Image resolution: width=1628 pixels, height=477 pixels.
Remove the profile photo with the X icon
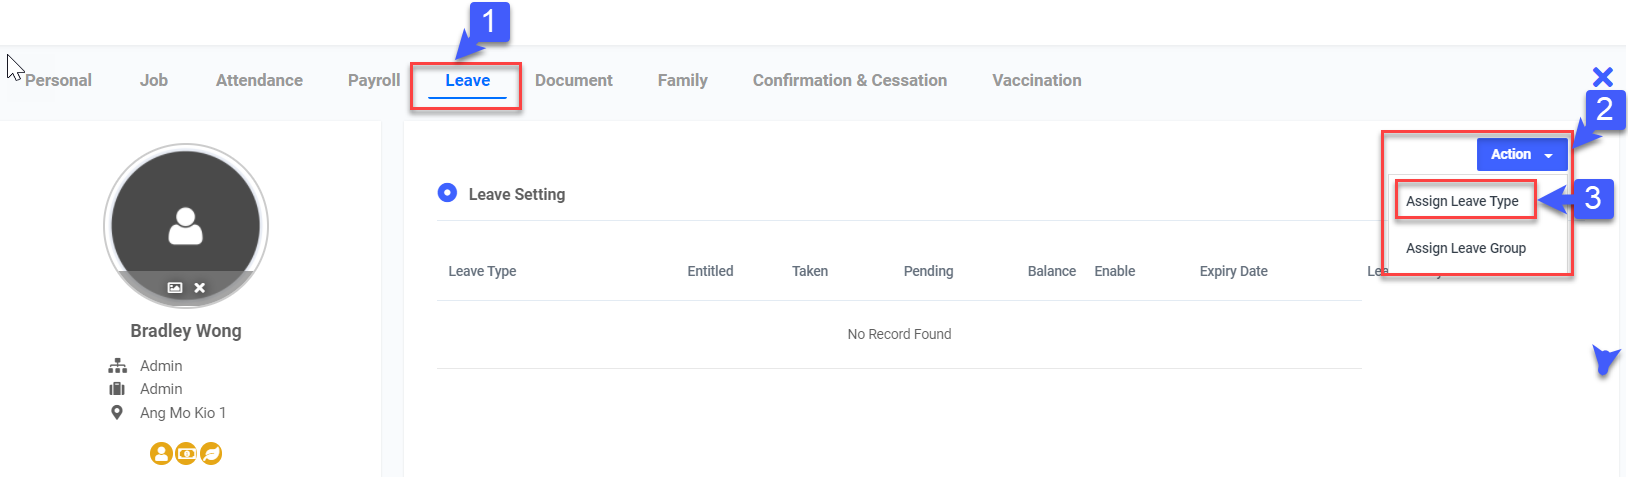tap(200, 288)
